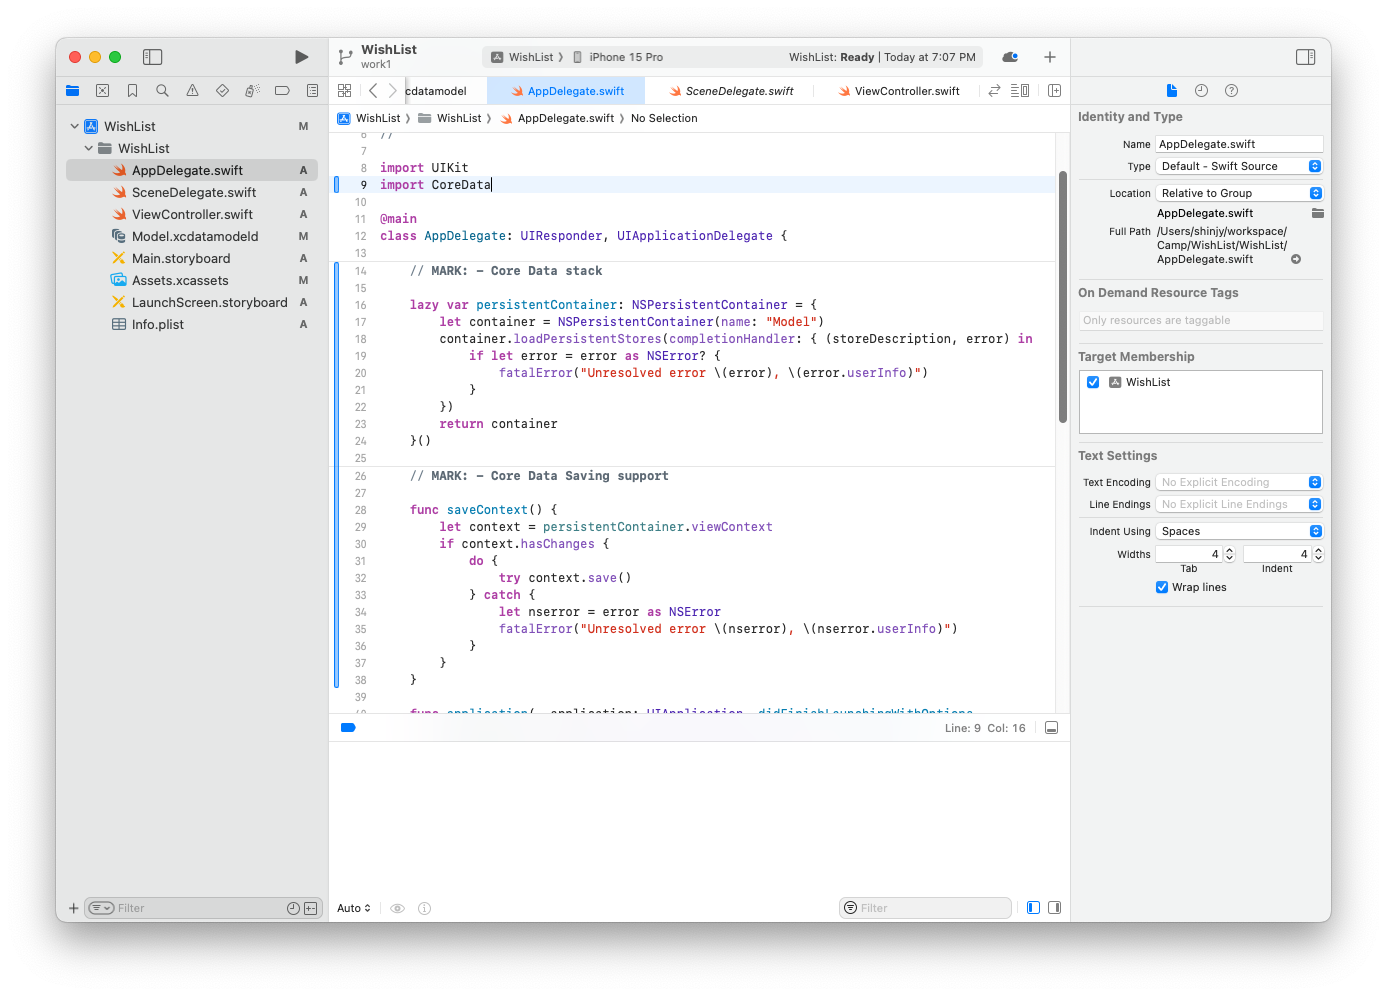The height and width of the screenshot is (996, 1387).
Task: Click the related items grid icon
Action: coord(345,90)
